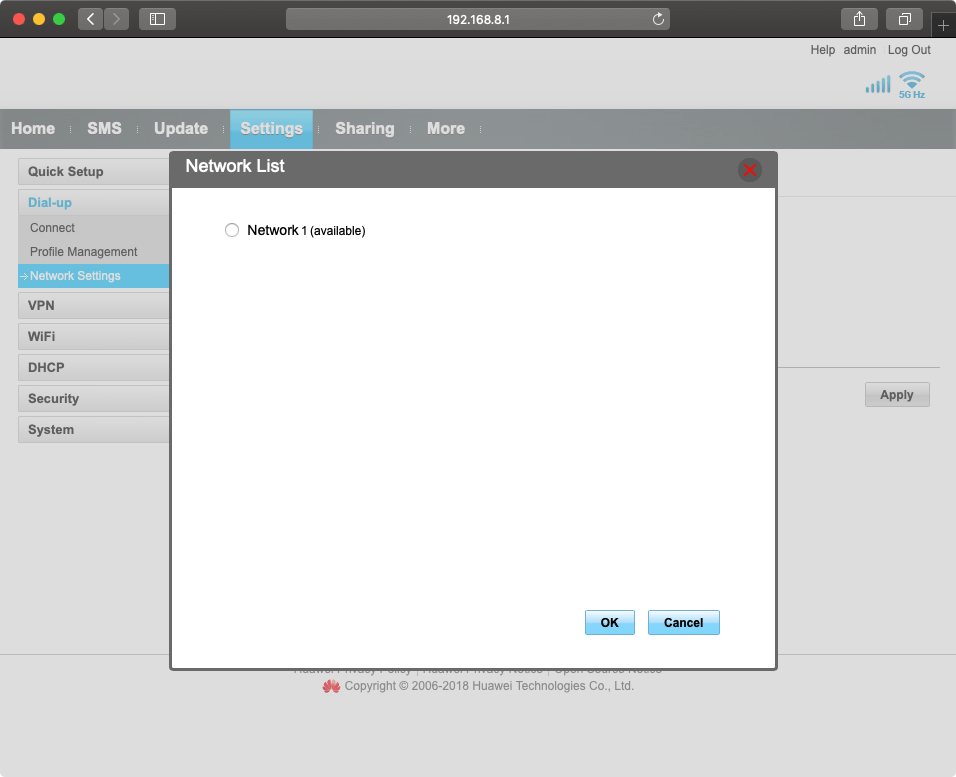
Task: Click the Safari sidebar toggle icon
Action: pos(157,18)
